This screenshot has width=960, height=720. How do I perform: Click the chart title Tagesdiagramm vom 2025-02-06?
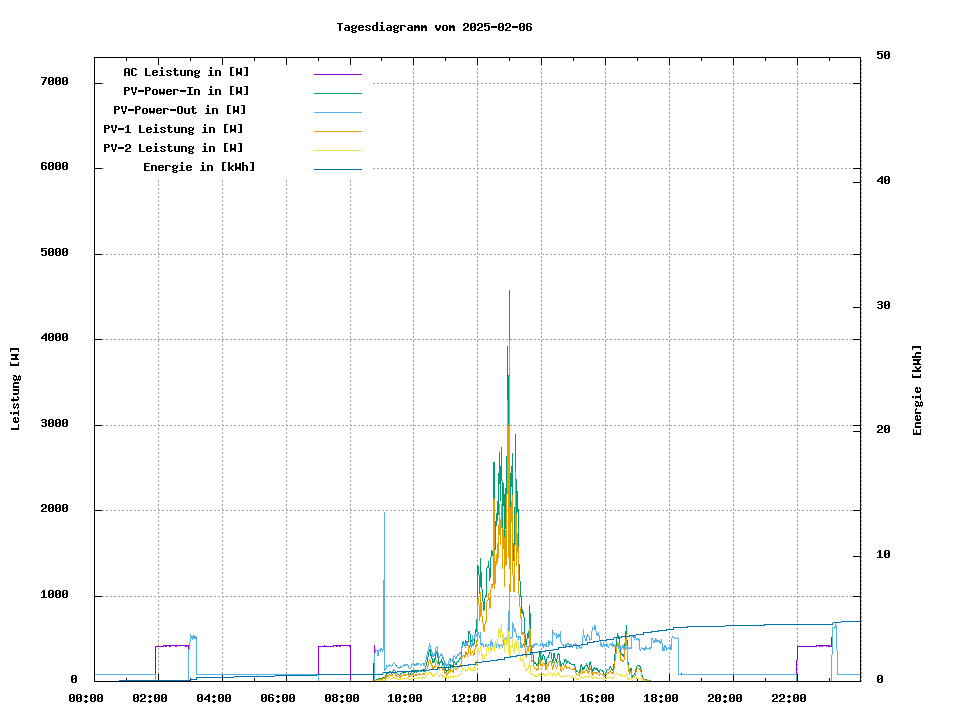pyautogui.click(x=434, y=27)
